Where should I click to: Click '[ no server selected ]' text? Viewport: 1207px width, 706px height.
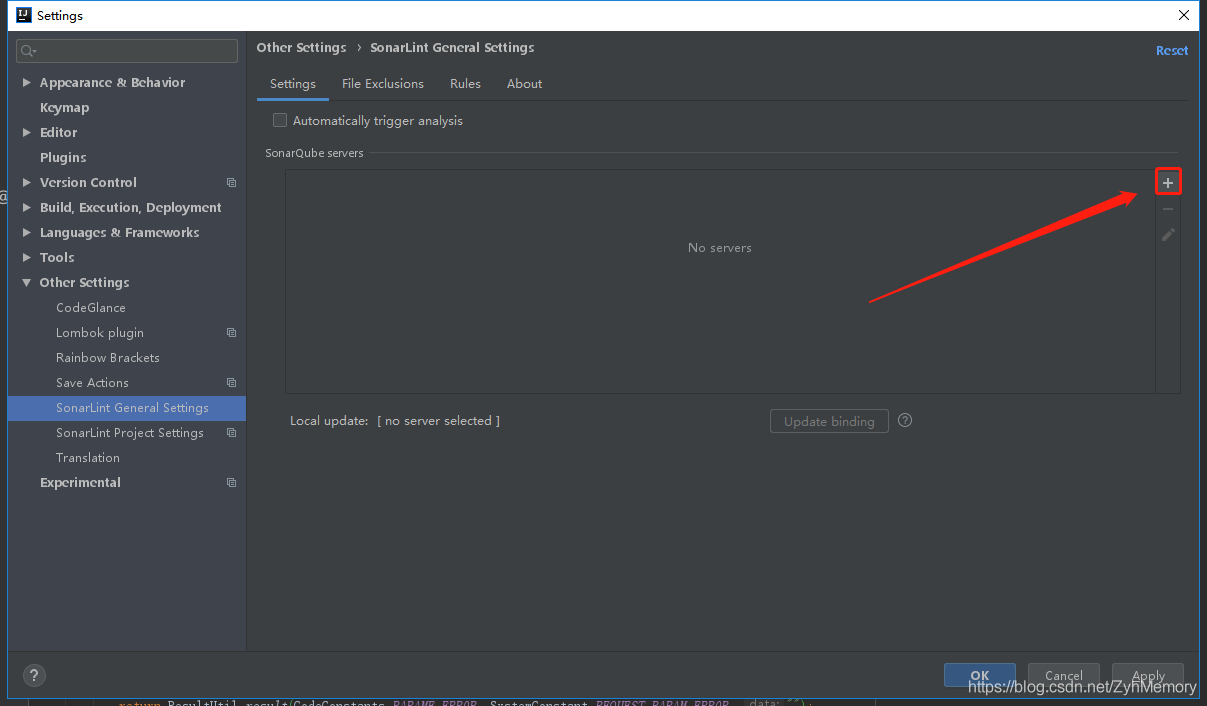(438, 421)
